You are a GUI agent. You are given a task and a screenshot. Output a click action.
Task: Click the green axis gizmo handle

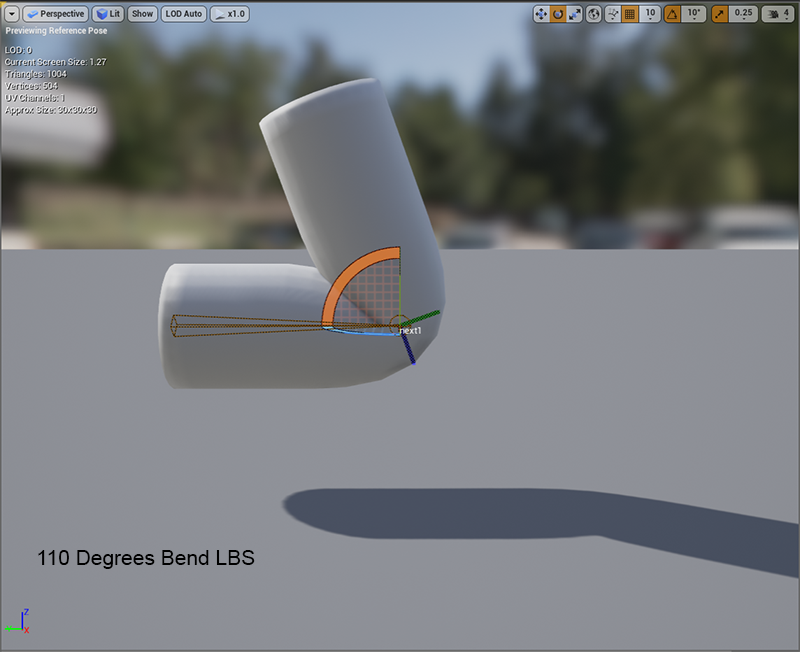click(421, 318)
